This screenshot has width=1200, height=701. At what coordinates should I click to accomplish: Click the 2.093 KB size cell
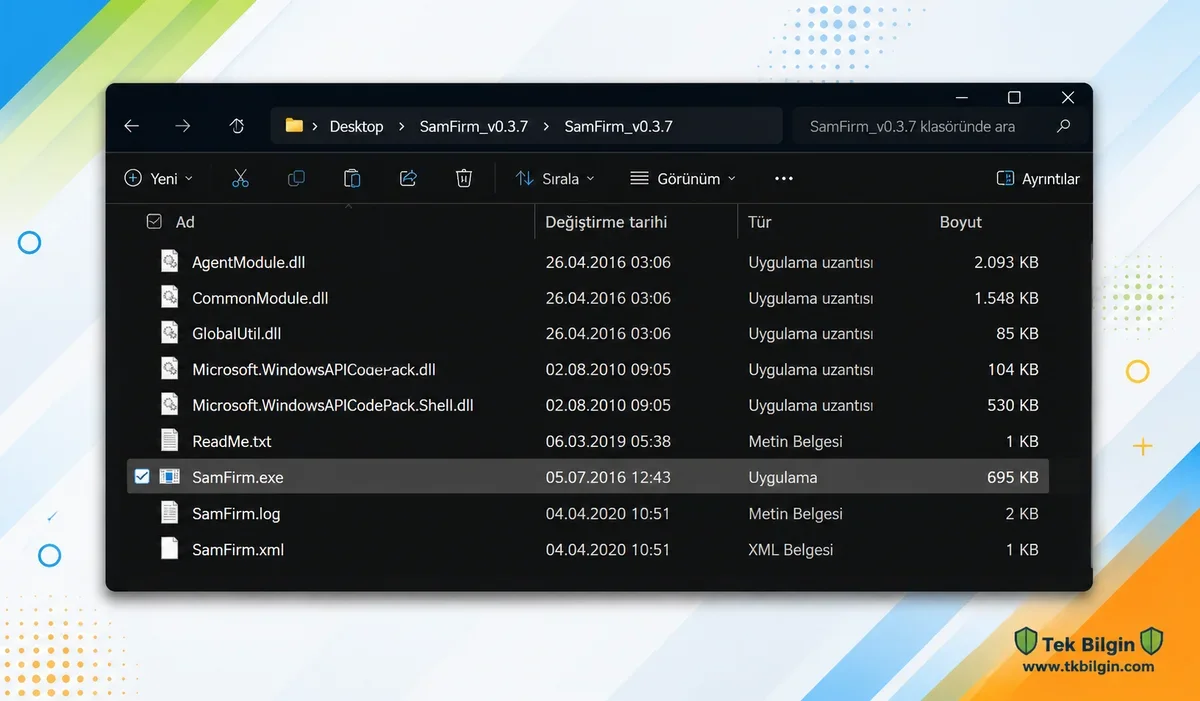click(x=1006, y=262)
